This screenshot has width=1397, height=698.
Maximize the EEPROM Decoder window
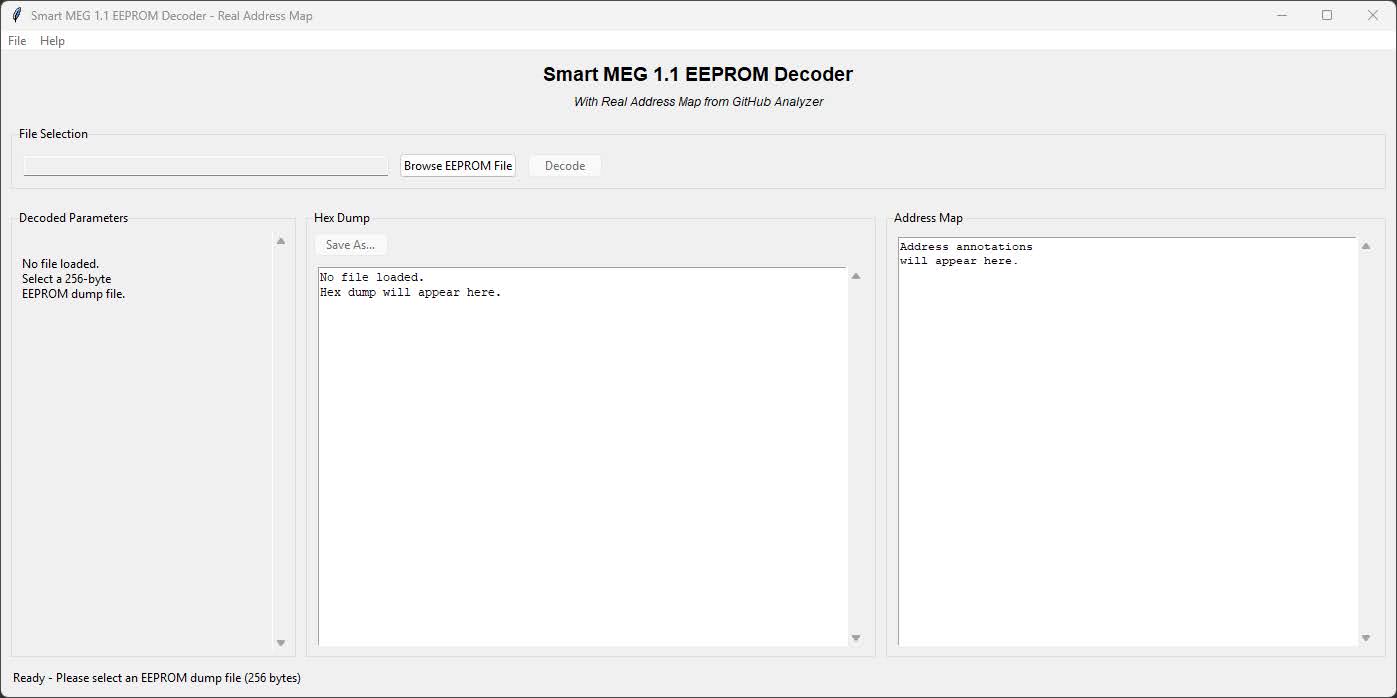click(x=1327, y=15)
